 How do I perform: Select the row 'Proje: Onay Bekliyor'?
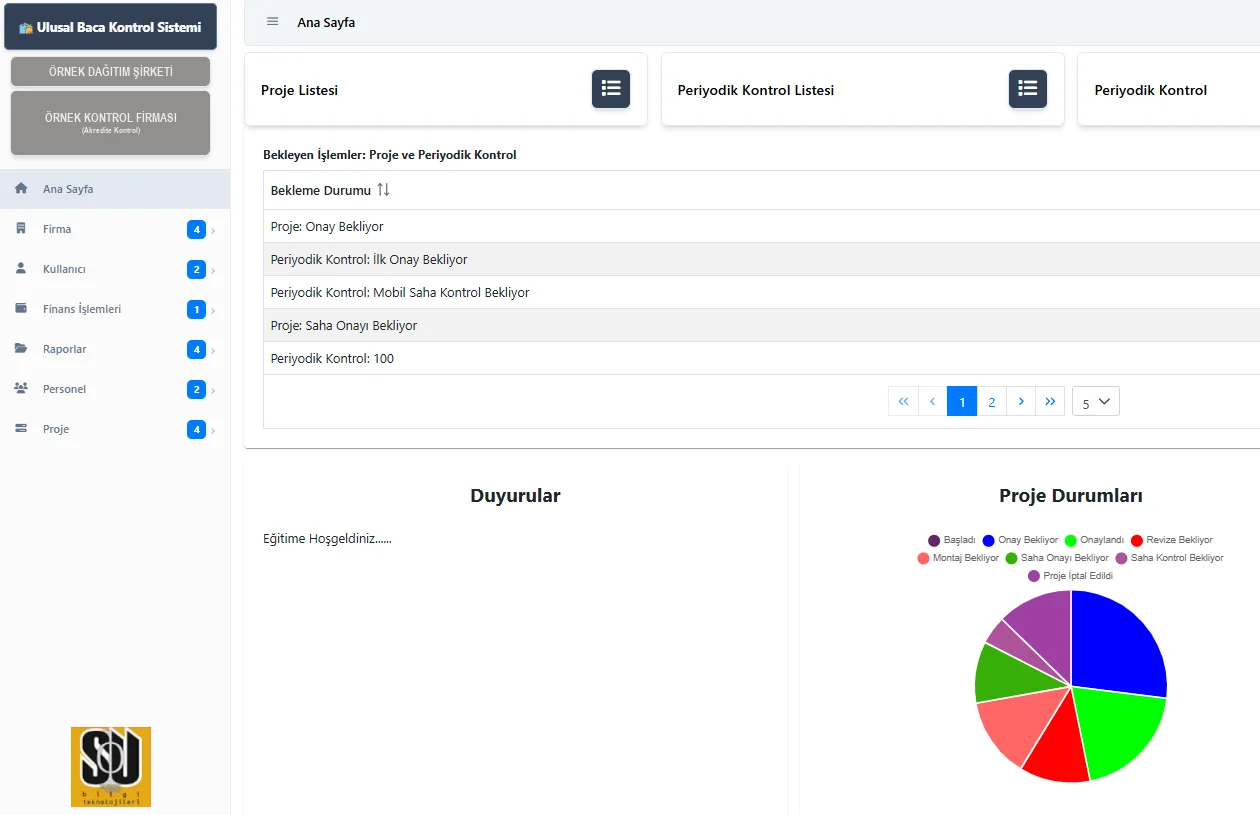761,226
